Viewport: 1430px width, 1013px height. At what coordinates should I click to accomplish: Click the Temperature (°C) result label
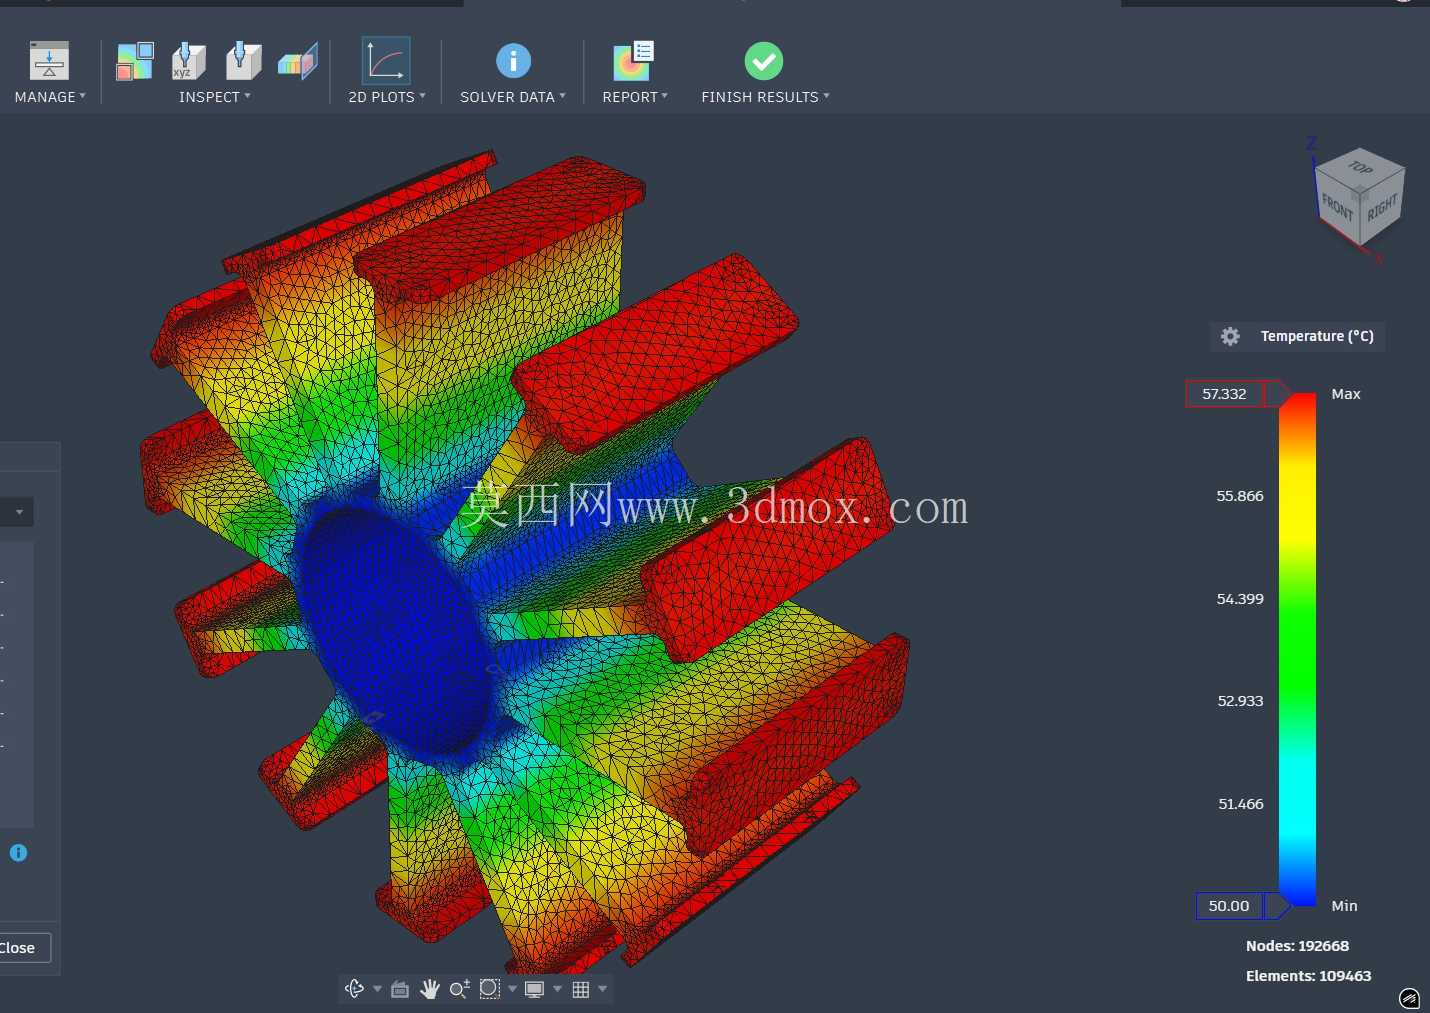coord(1317,337)
